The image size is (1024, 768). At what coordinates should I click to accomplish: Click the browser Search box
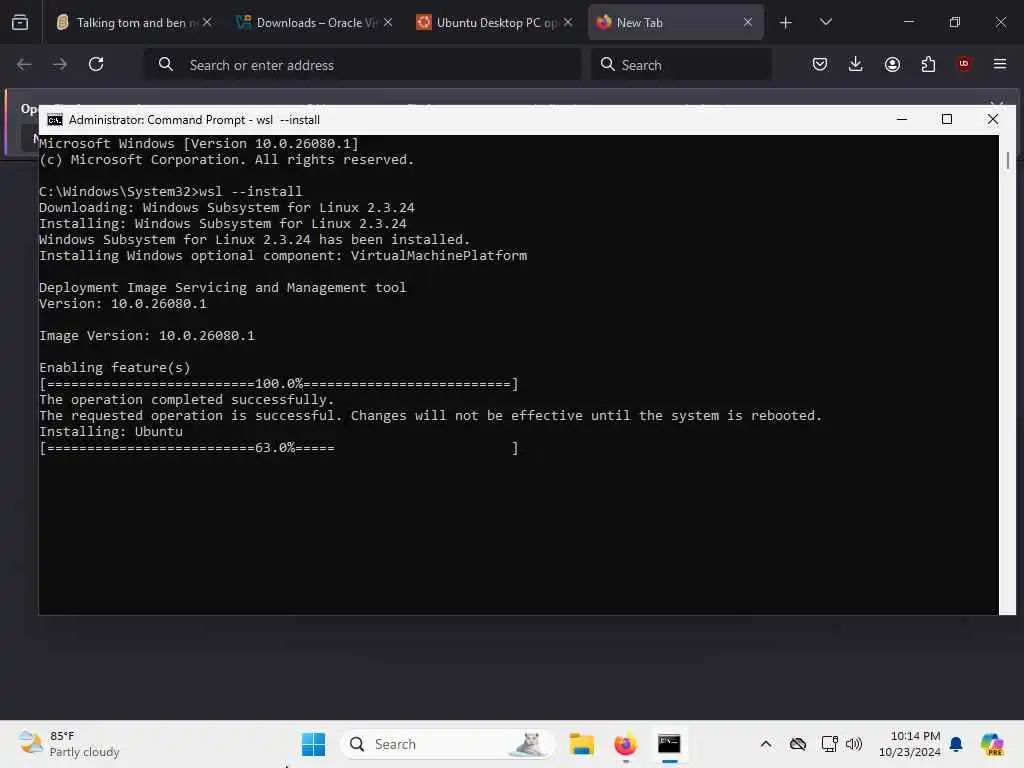pyautogui.click(x=681, y=65)
